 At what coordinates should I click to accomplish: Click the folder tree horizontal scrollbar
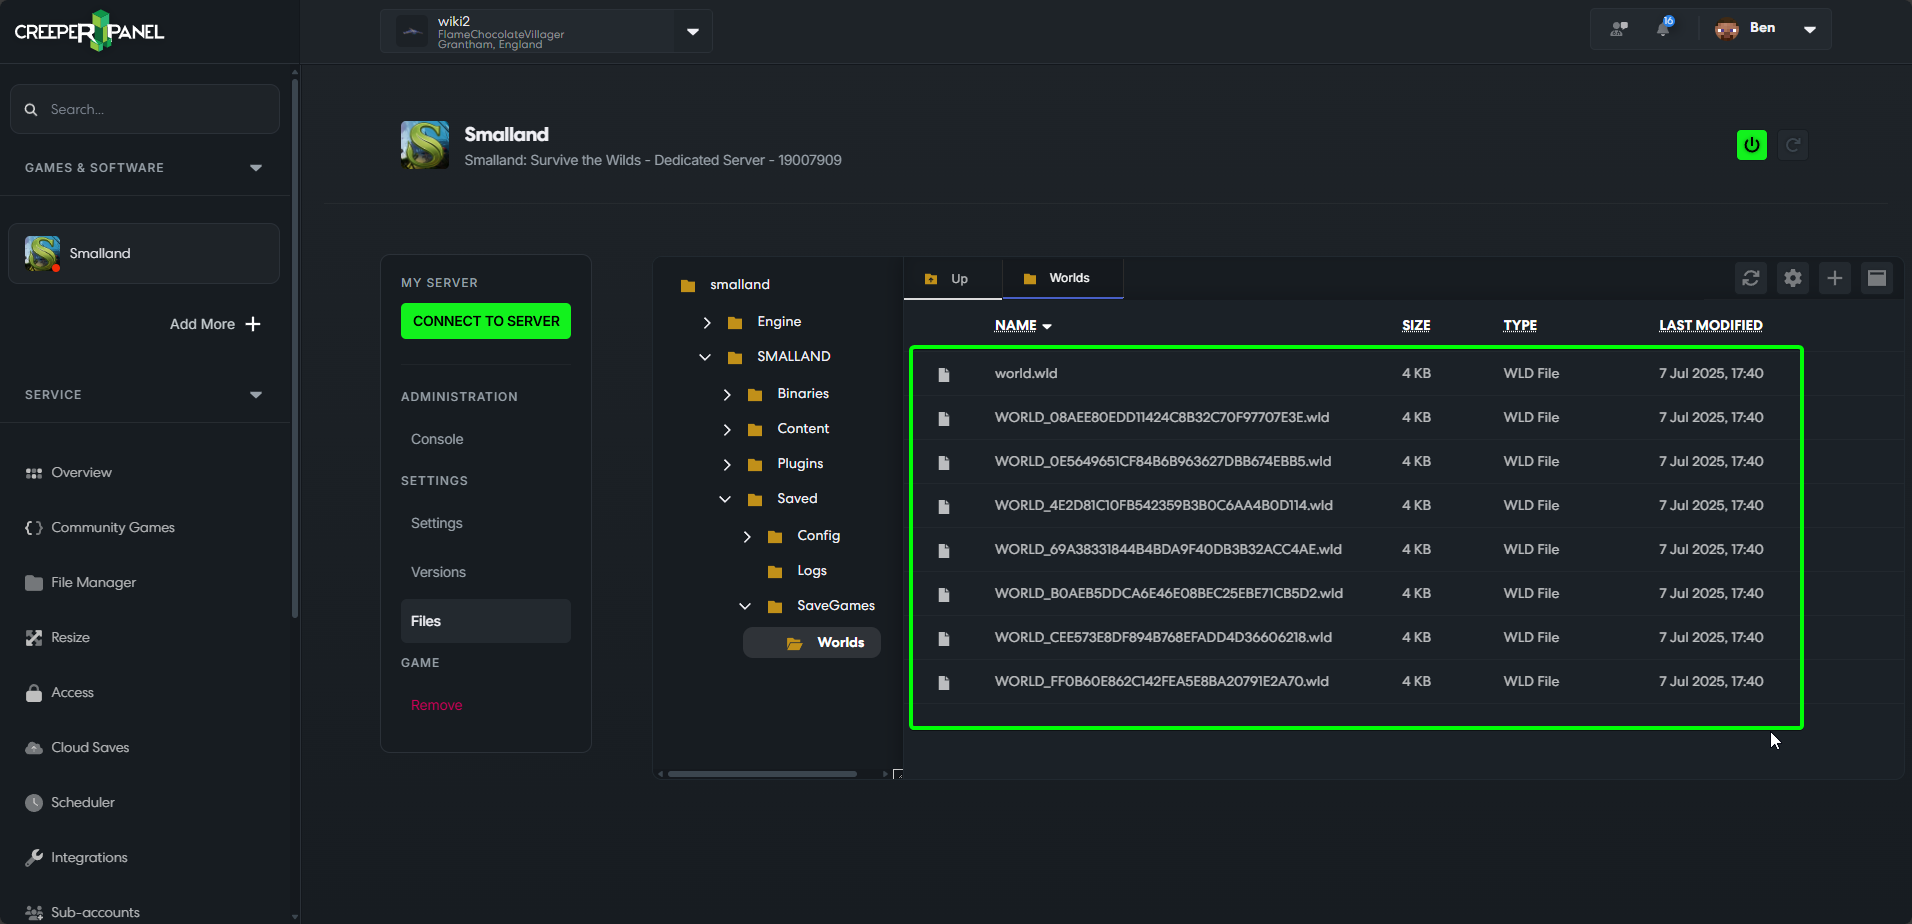point(762,774)
